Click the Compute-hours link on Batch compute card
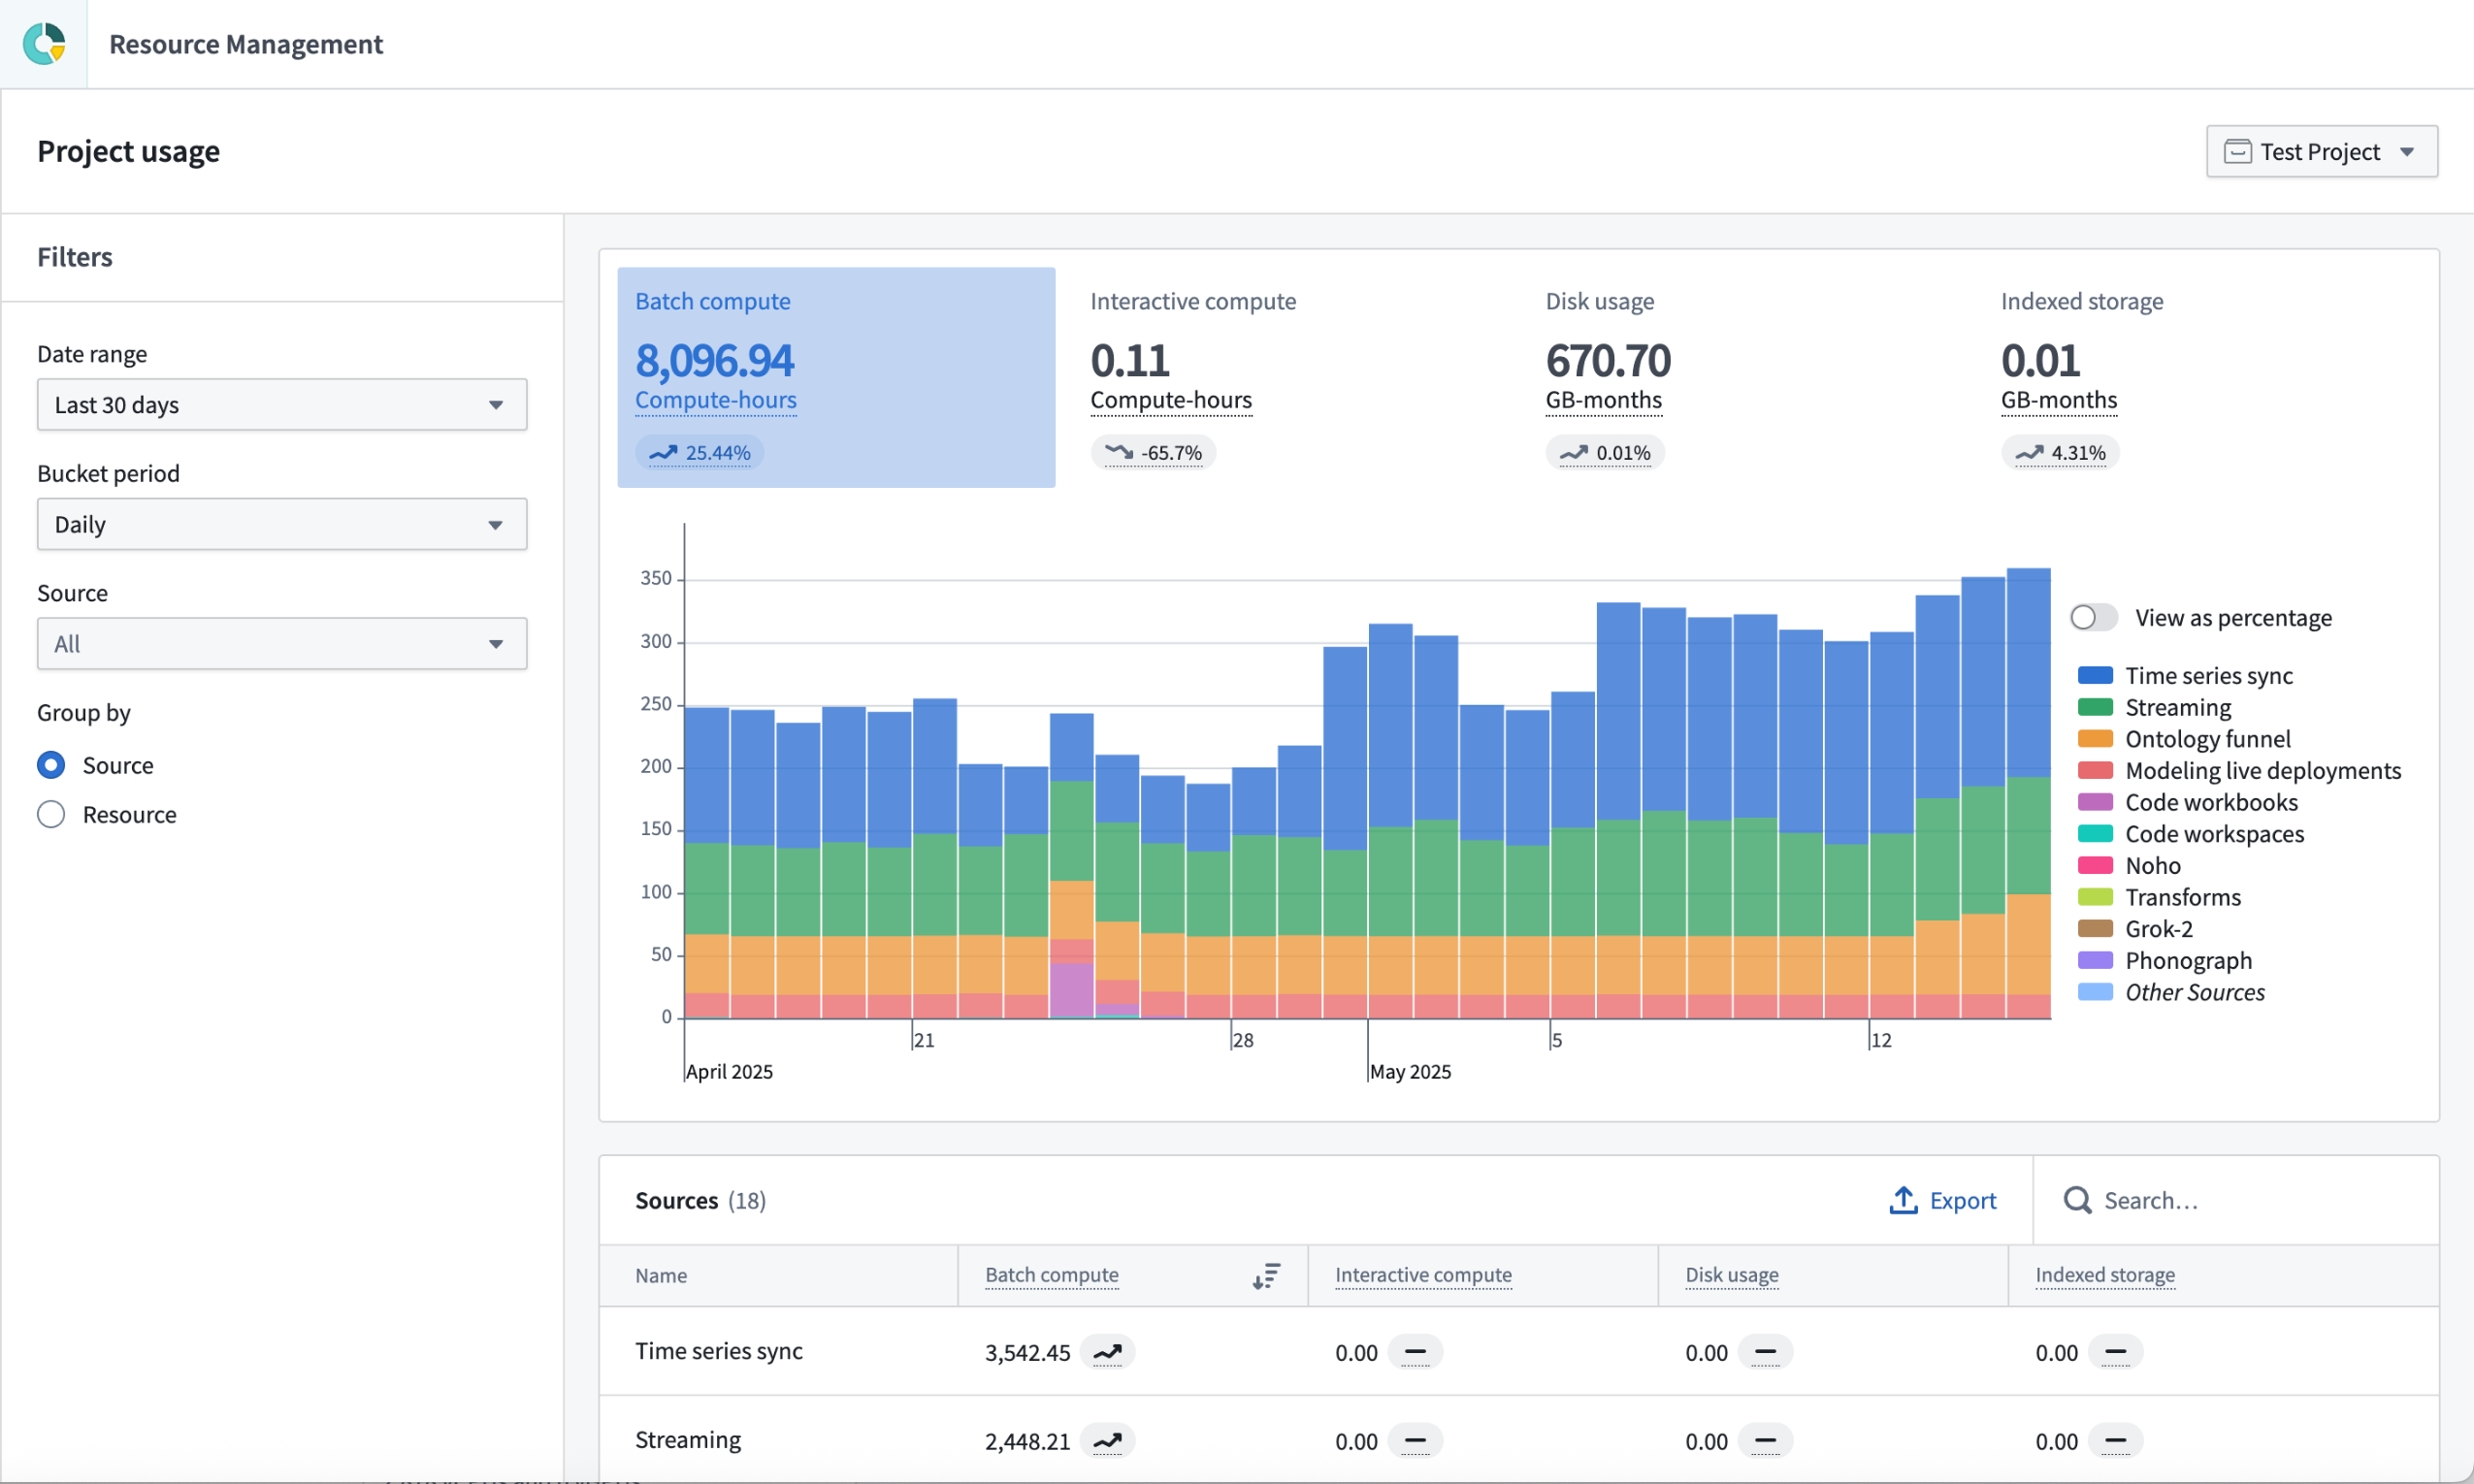2474x1484 pixels. (714, 399)
